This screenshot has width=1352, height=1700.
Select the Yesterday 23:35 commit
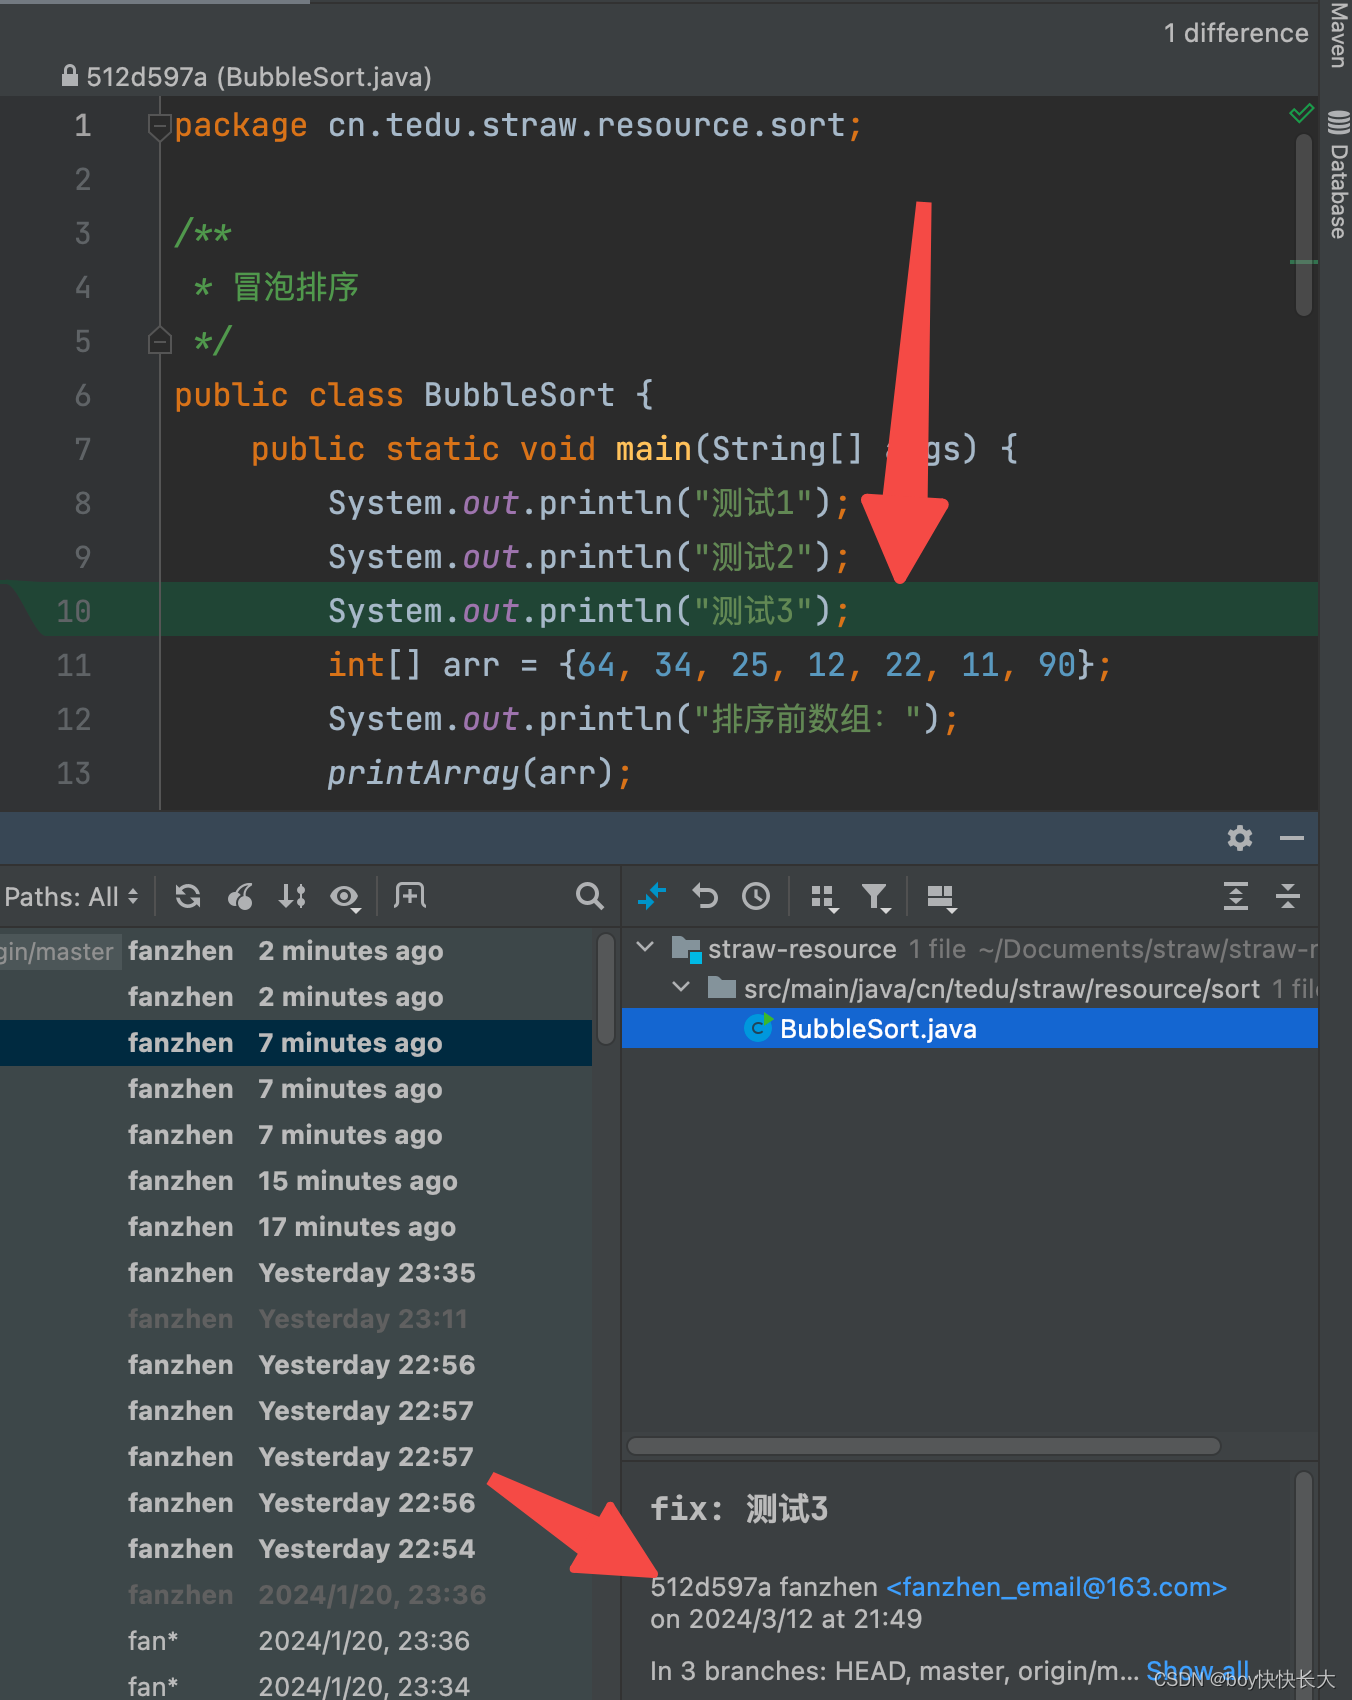click(x=296, y=1273)
